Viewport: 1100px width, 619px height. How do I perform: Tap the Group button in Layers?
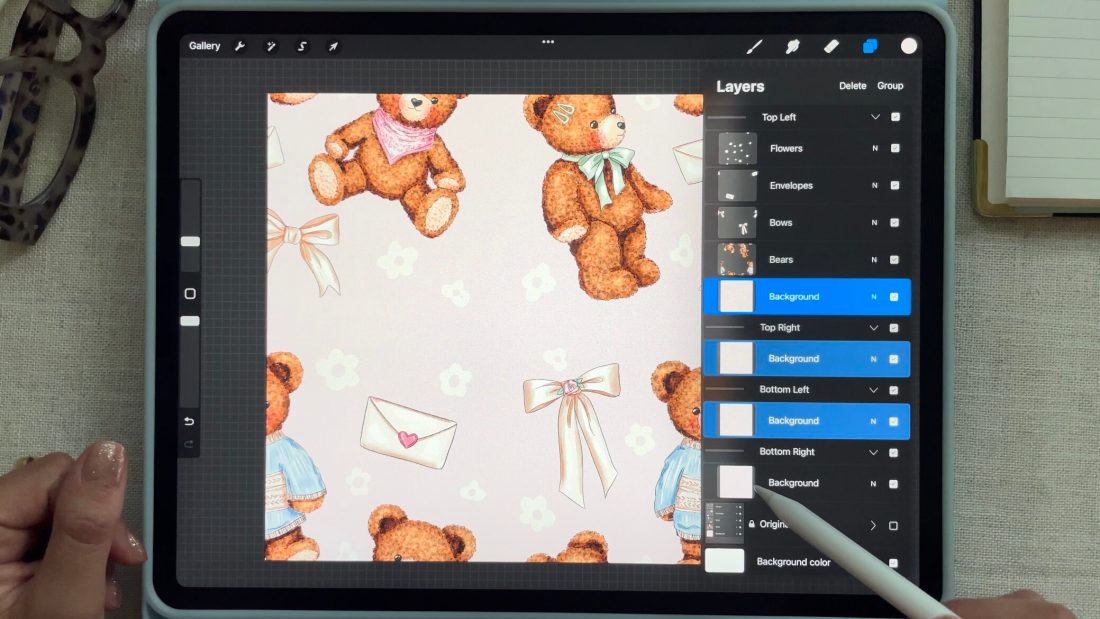tap(890, 86)
